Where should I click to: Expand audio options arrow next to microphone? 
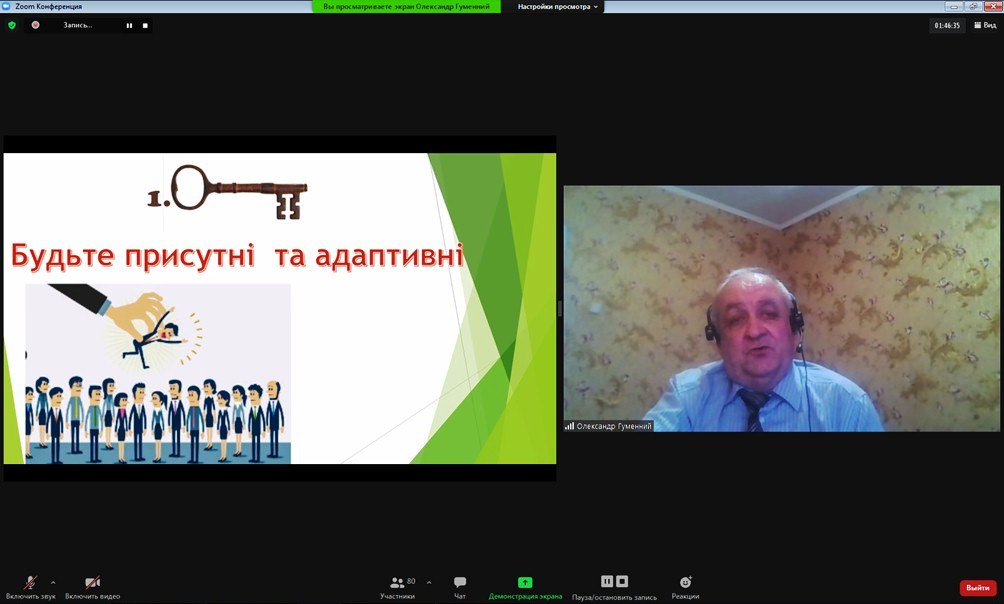(53, 582)
